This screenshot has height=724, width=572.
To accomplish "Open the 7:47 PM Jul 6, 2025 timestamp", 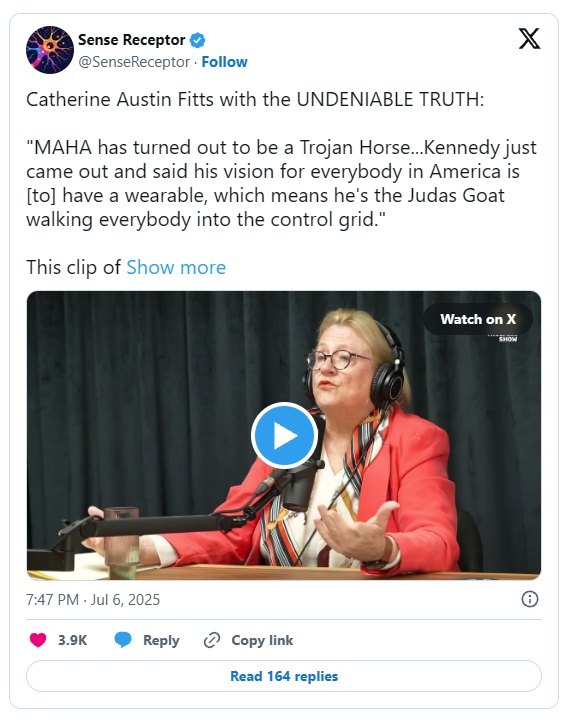I will click(x=93, y=600).
